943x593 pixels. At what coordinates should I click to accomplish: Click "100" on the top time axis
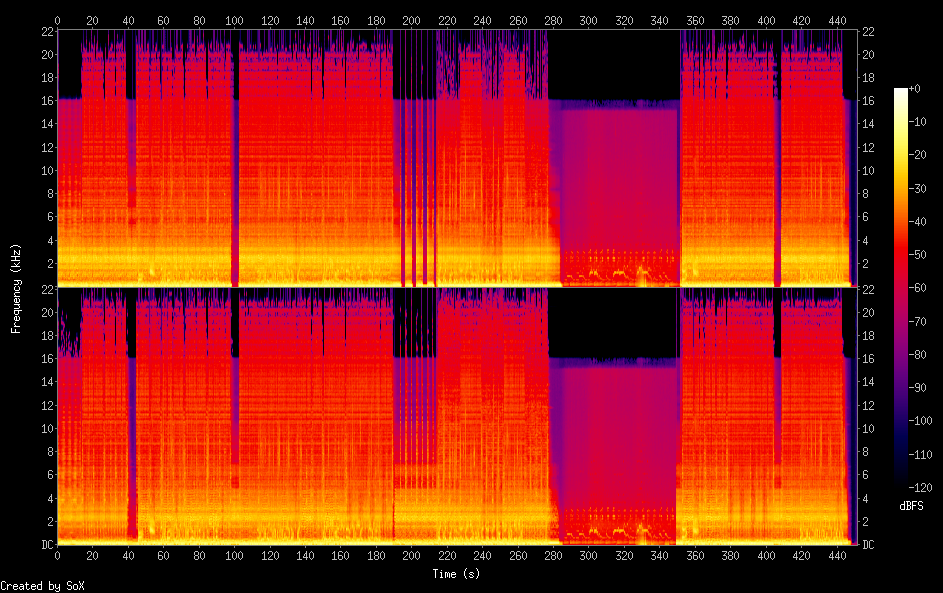pyautogui.click(x=234, y=20)
